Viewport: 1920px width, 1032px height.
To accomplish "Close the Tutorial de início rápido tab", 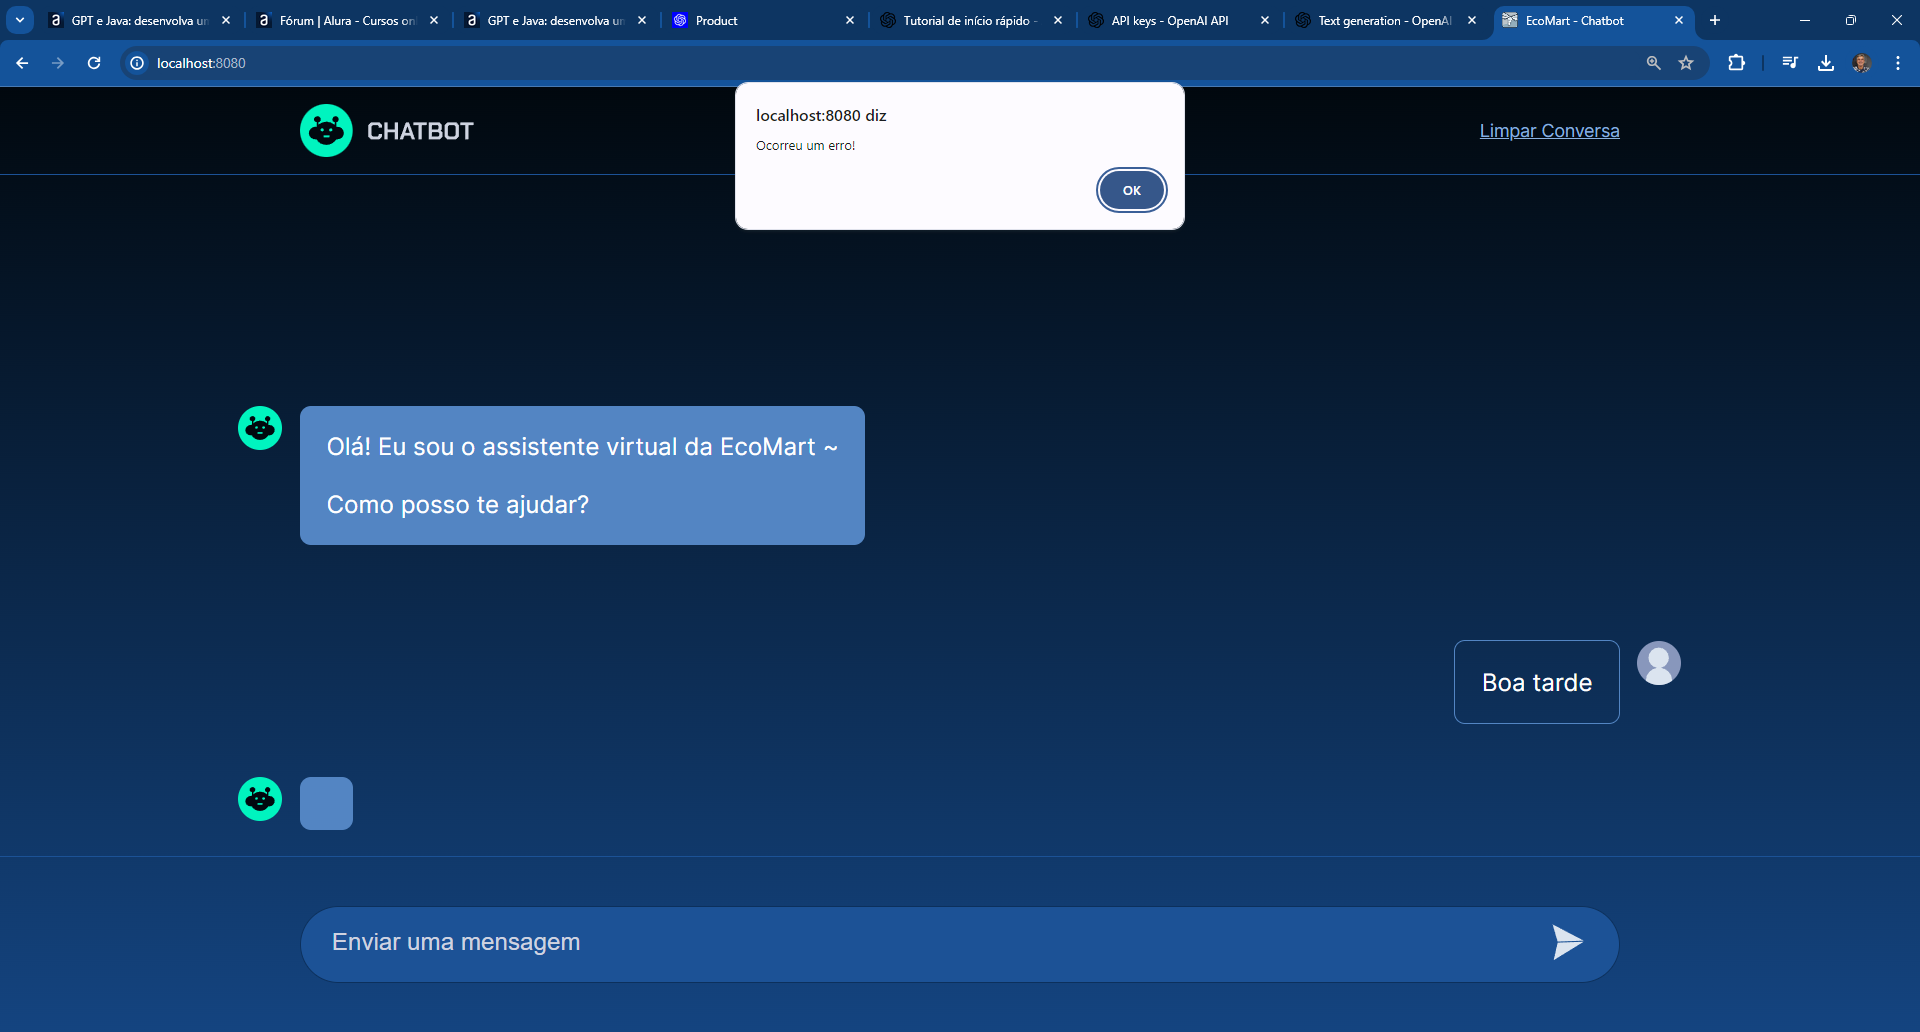I will 1058,20.
